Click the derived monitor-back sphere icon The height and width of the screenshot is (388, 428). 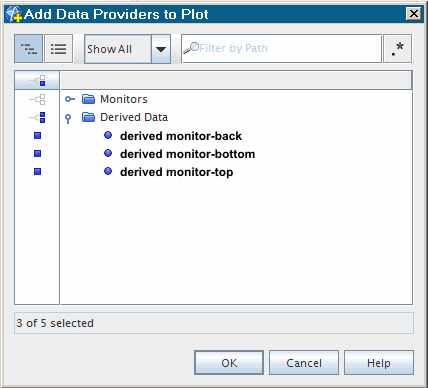[x=108, y=135]
